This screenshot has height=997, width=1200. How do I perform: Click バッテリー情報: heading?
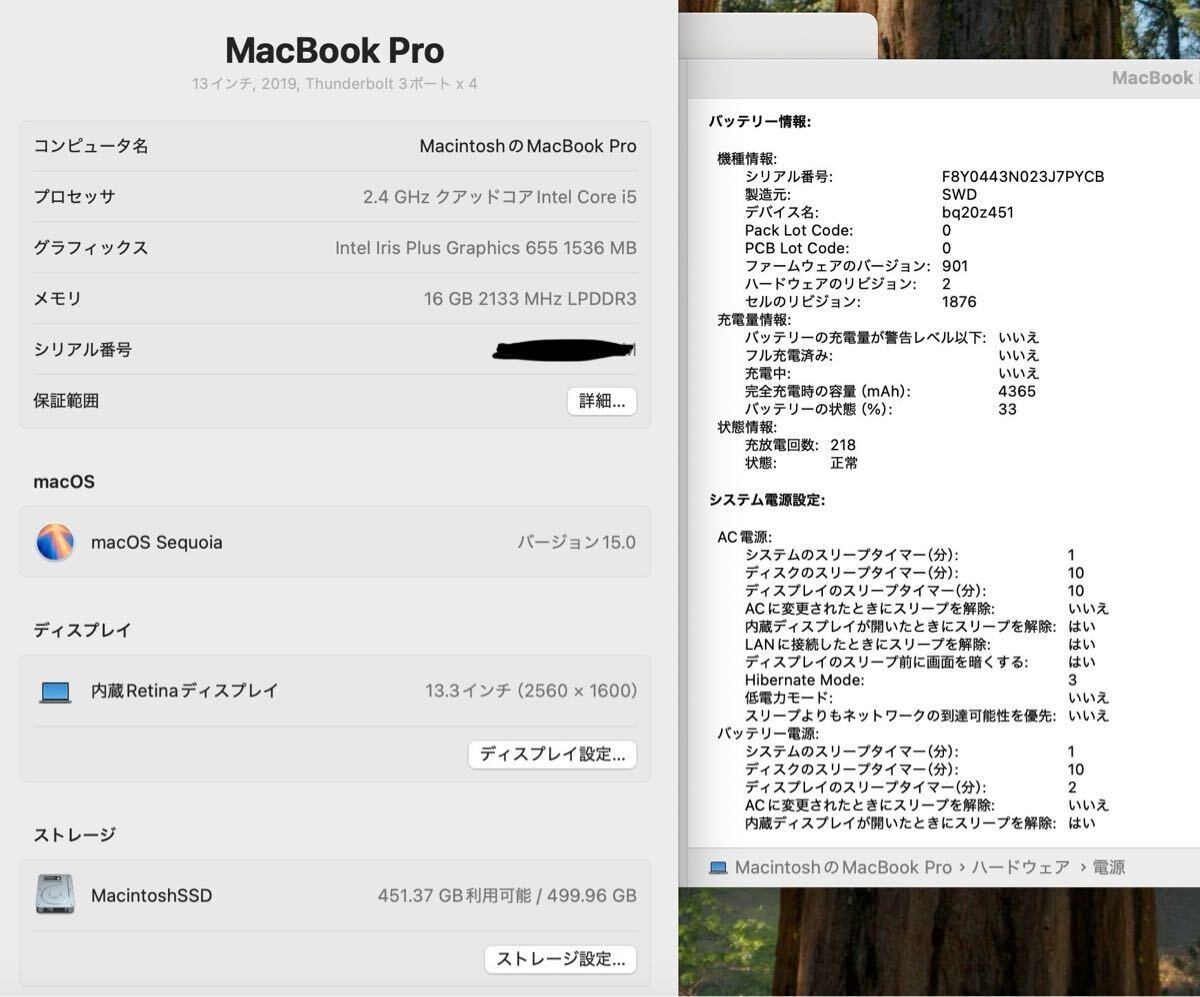tap(760, 122)
